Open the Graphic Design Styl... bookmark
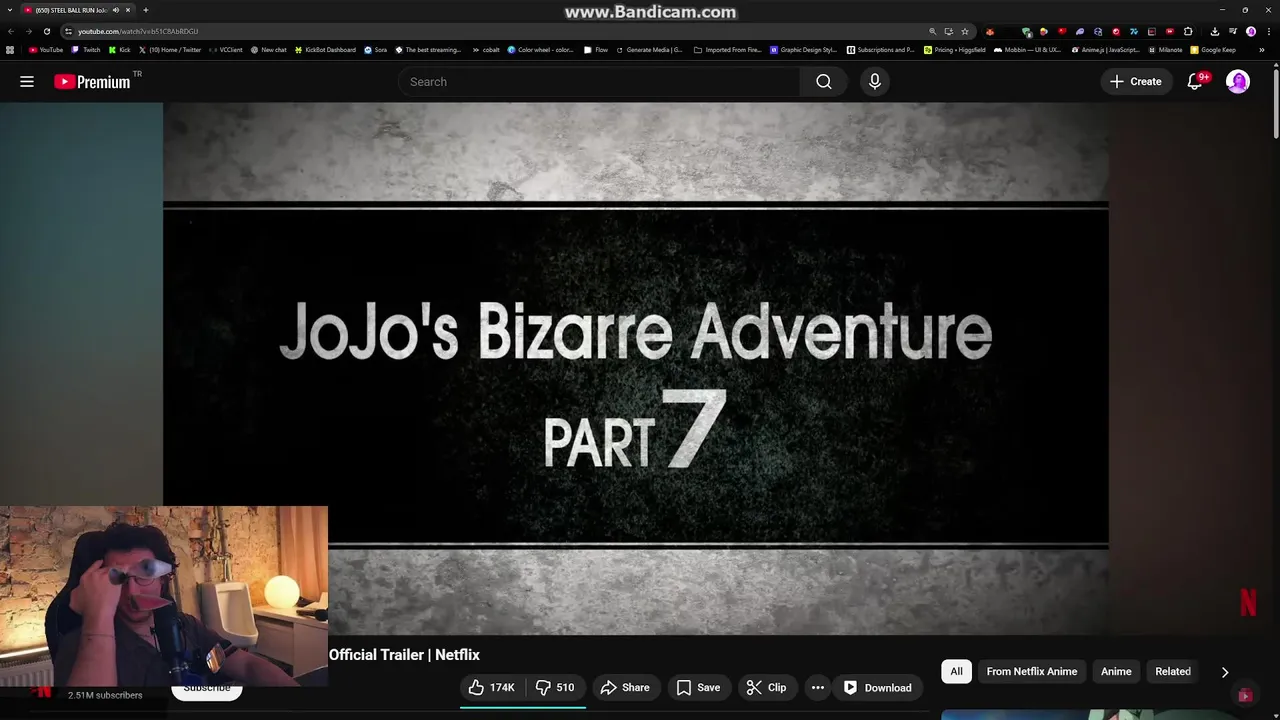Screen dimensions: 1280x720 click(x=803, y=49)
